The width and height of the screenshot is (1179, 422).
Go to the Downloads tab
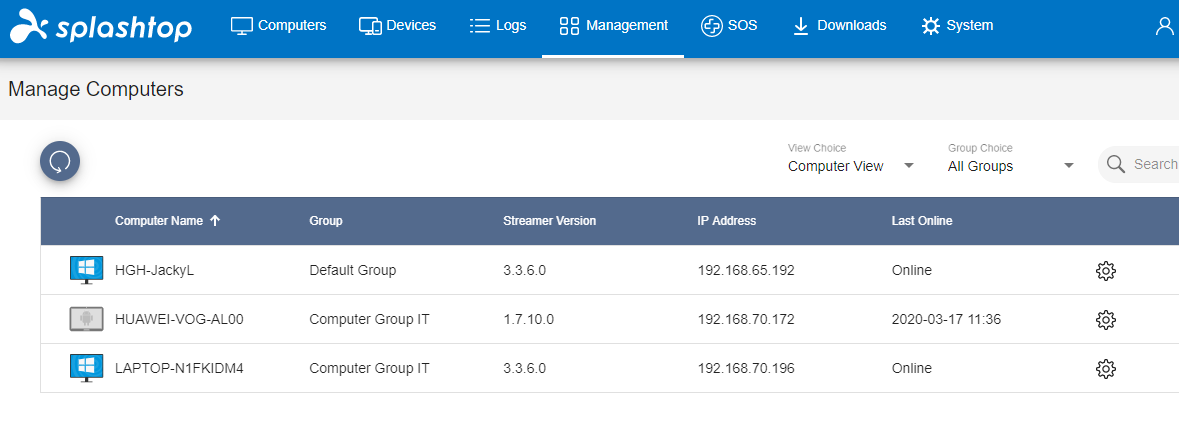(839, 26)
